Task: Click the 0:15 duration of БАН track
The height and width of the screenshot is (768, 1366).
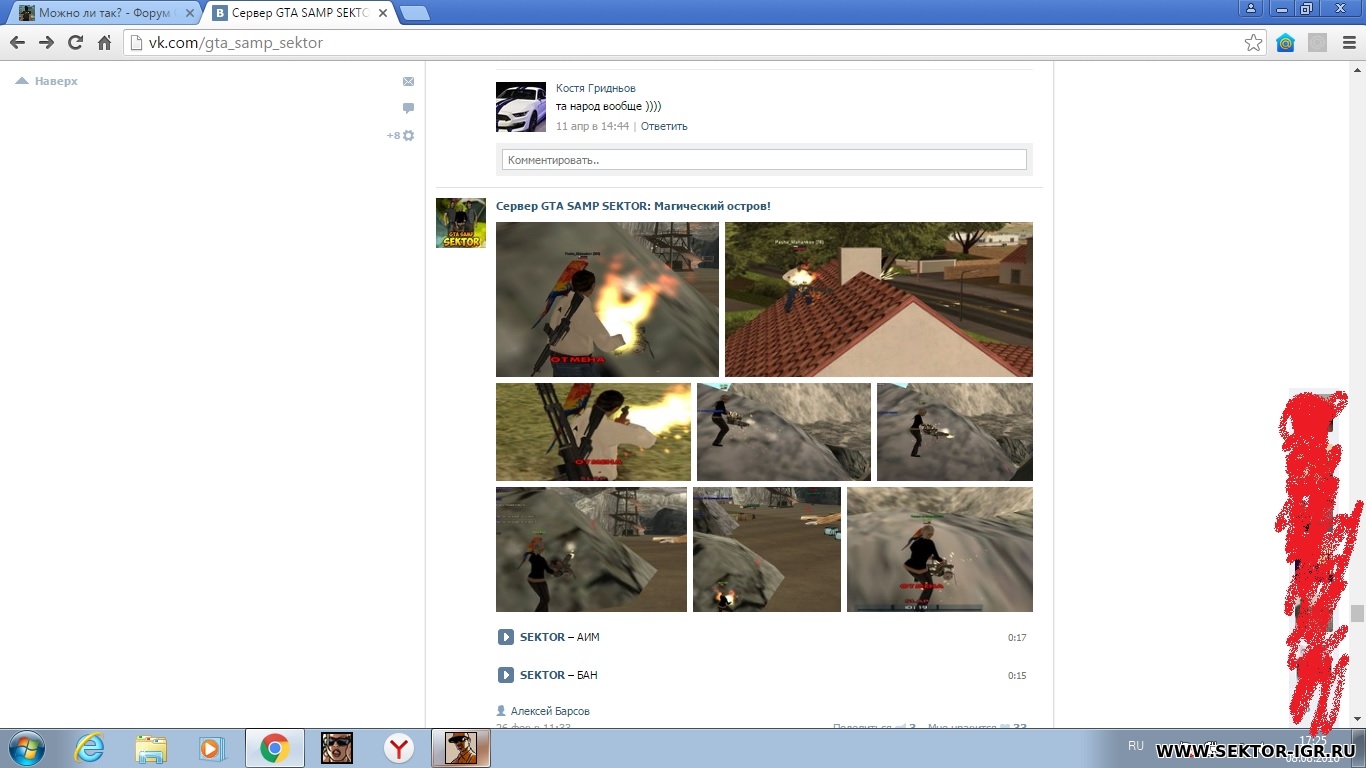Action: click(1017, 676)
